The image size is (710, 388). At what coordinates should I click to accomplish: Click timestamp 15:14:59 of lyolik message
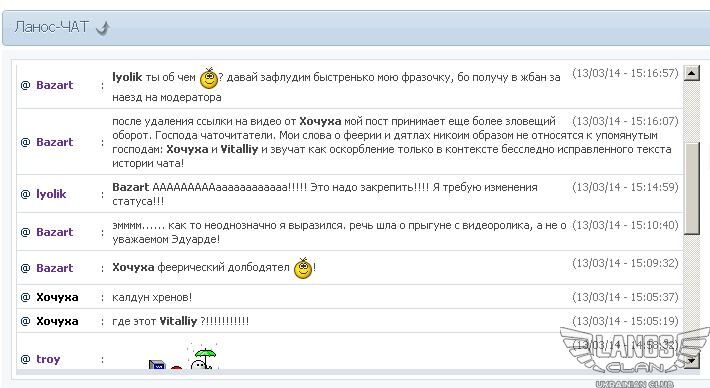point(625,187)
